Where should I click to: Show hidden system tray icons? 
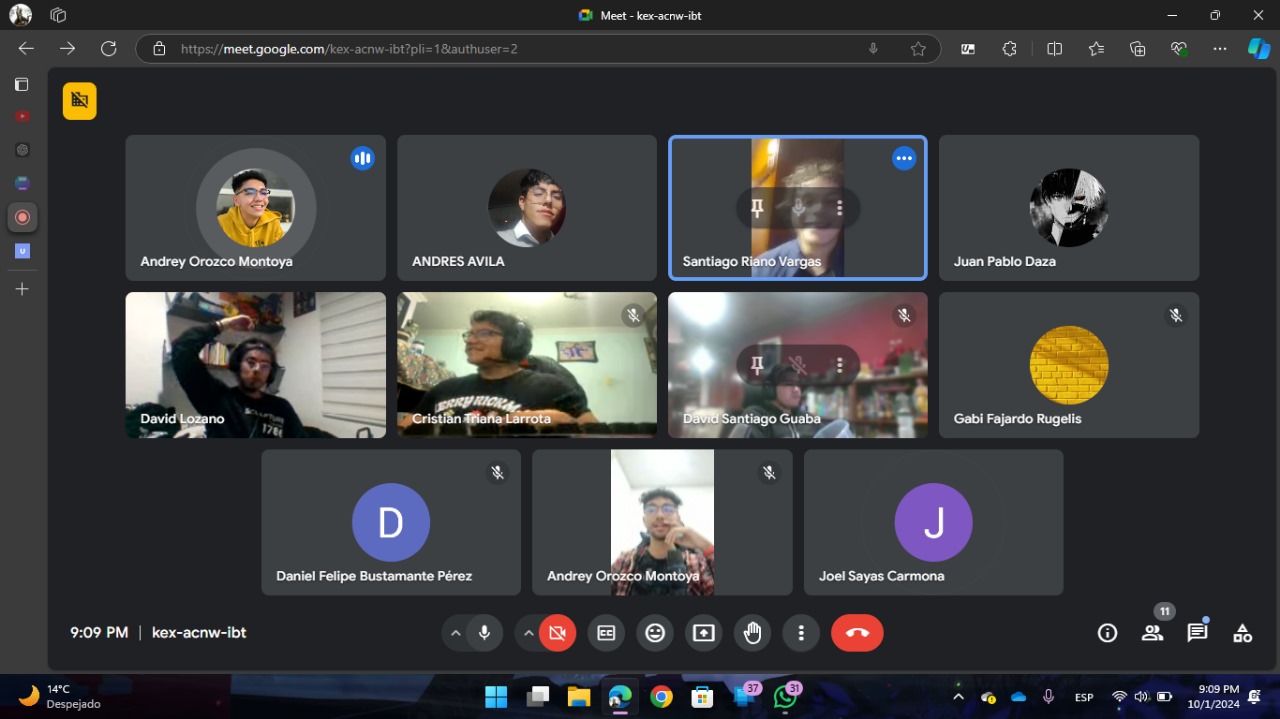tap(958, 696)
